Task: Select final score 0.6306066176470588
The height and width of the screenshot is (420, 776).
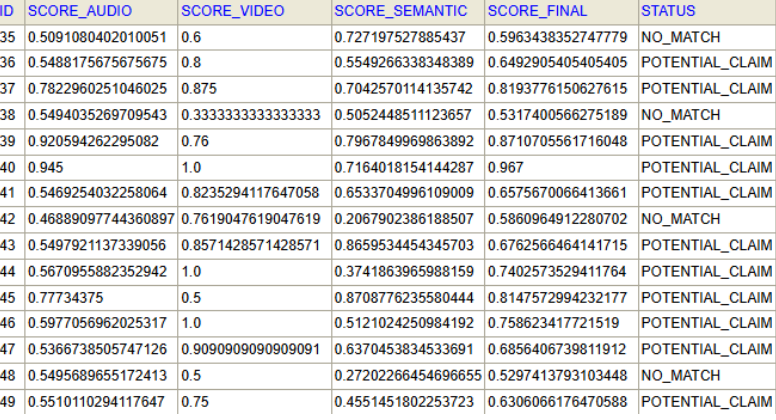Action: (x=557, y=401)
